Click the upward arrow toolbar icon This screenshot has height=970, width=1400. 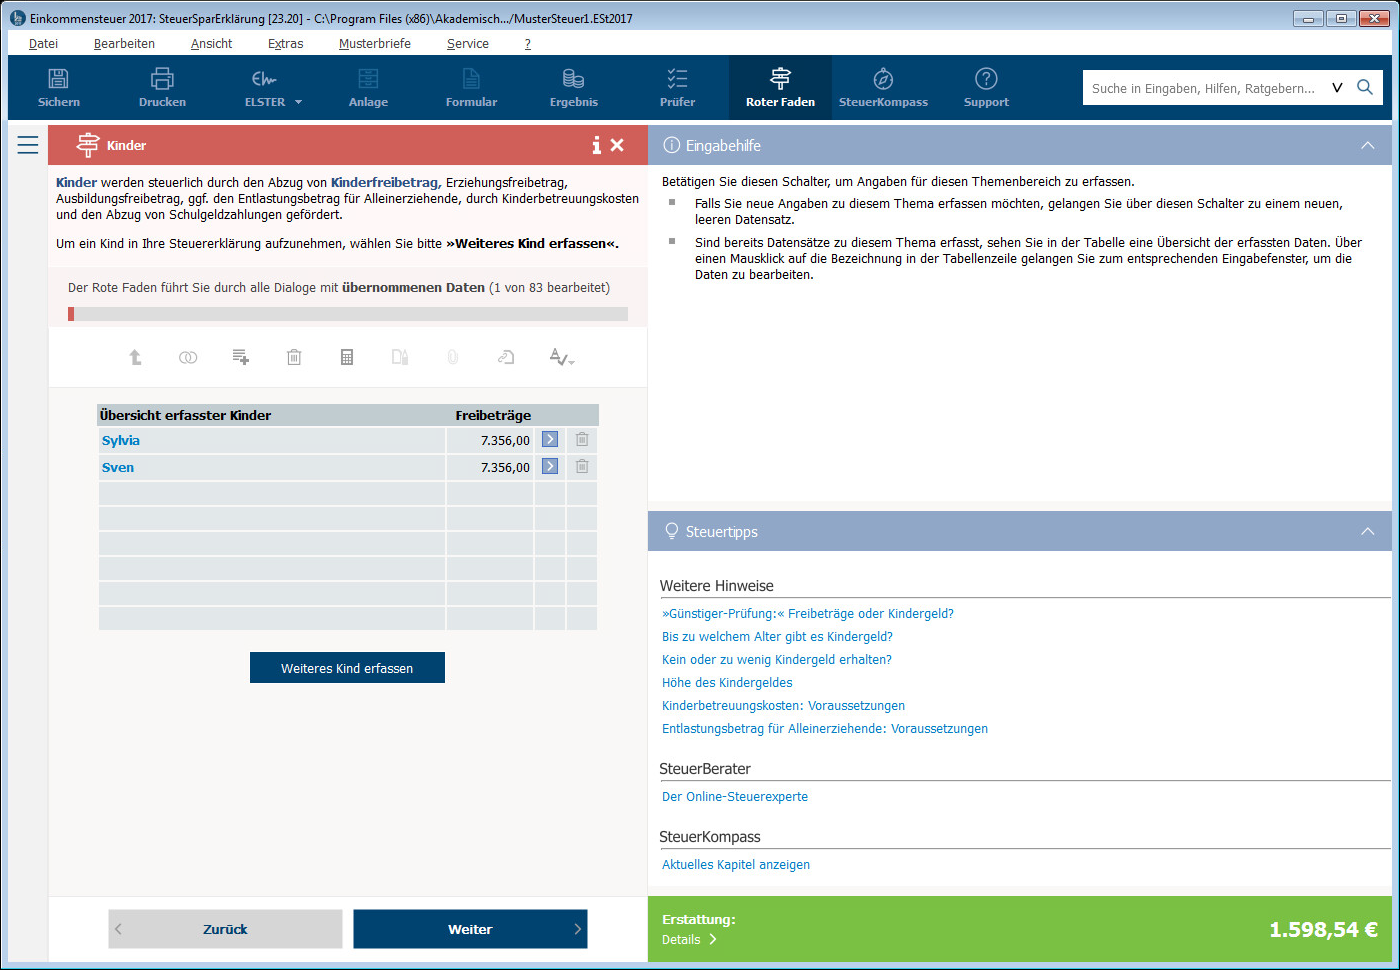pos(135,357)
